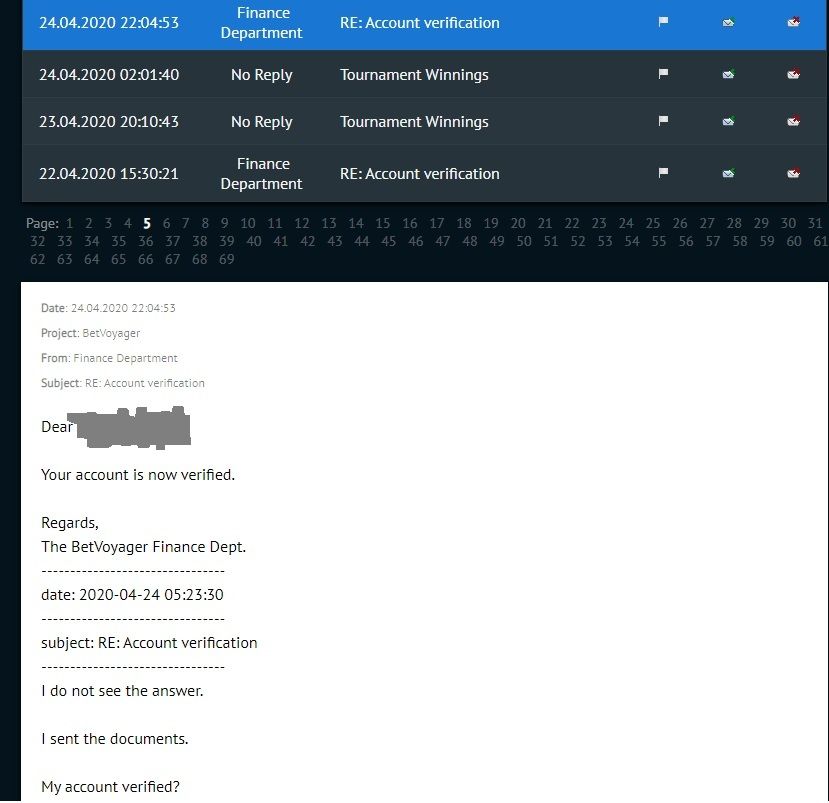Click red delete envelope on selected top message
The height and width of the screenshot is (803, 829).
[x=794, y=22]
